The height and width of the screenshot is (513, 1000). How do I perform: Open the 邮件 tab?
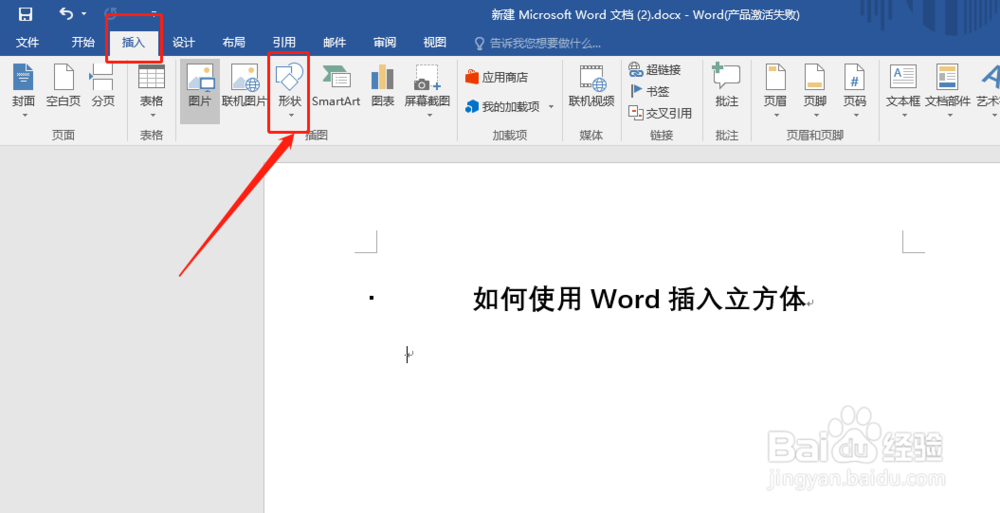coord(334,43)
